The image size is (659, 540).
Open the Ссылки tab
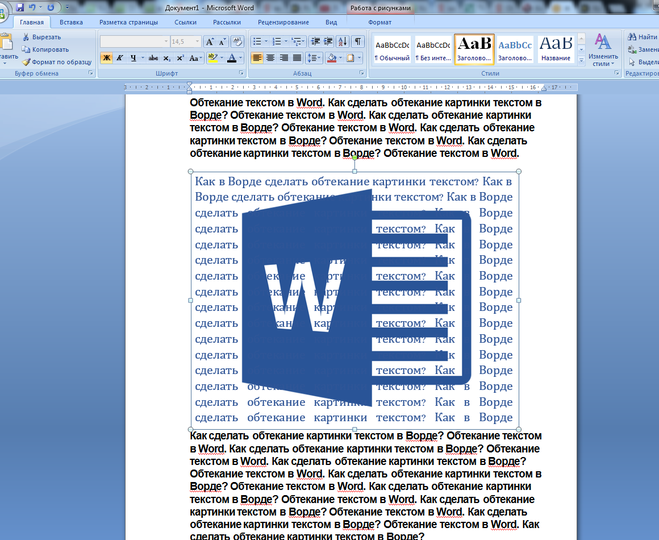click(x=185, y=22)
